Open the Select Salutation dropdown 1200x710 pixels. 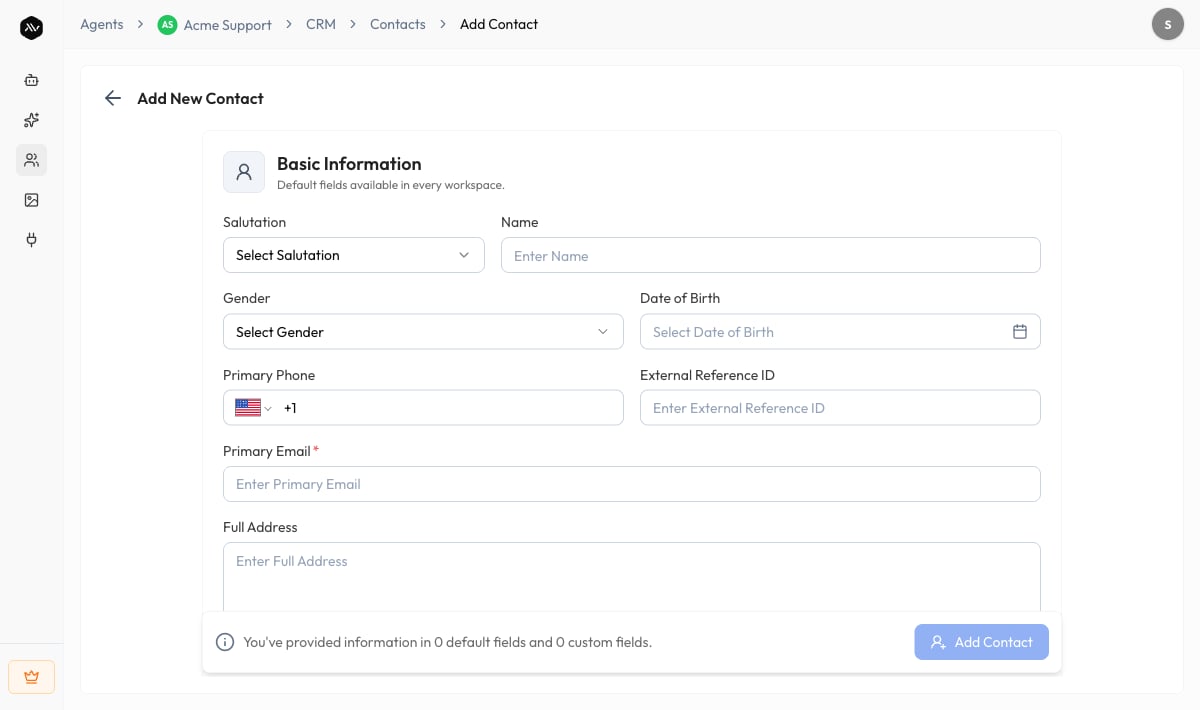pyautogui.click(x=354, y=255)
